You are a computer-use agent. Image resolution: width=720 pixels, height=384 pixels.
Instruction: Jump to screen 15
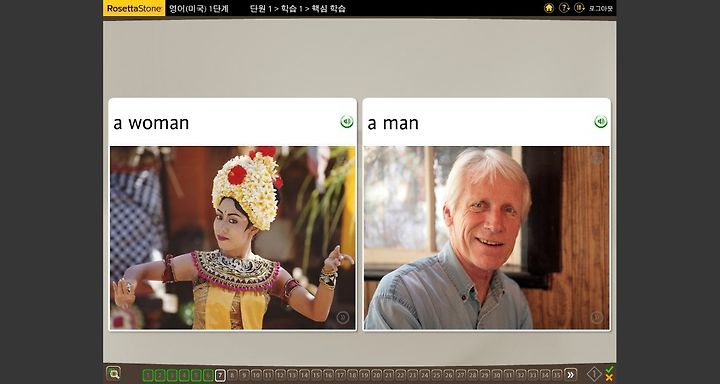point(316,376)
